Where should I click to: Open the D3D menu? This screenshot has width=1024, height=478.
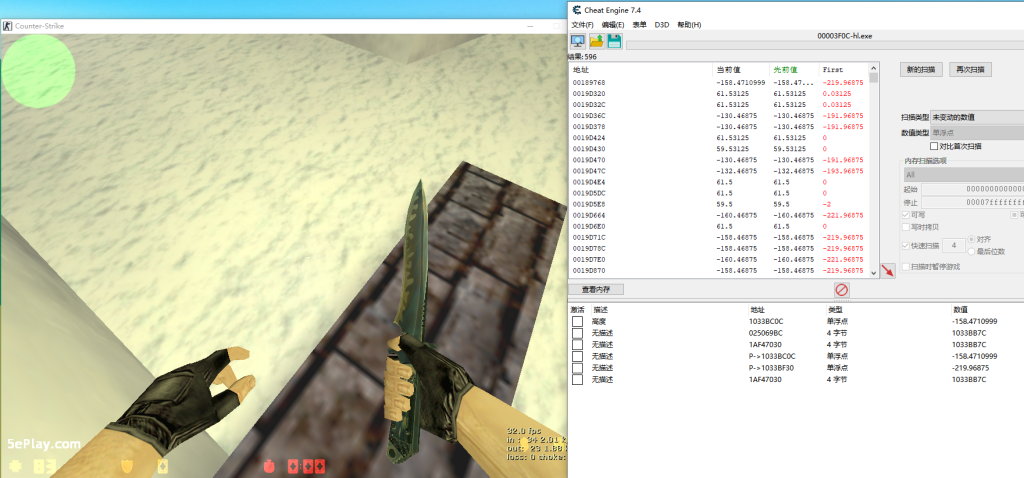(x=662, y=24)
